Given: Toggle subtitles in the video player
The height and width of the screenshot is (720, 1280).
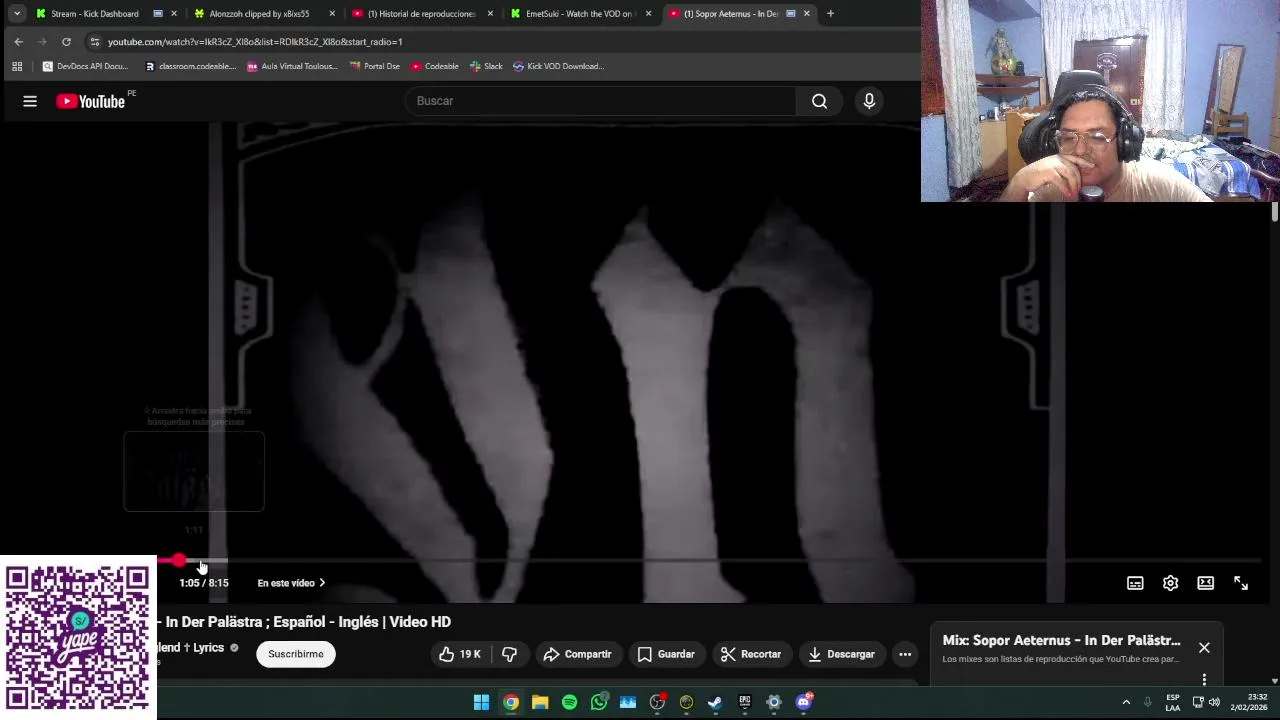Looking at the screenshot, I should (x=1135, y=583).
